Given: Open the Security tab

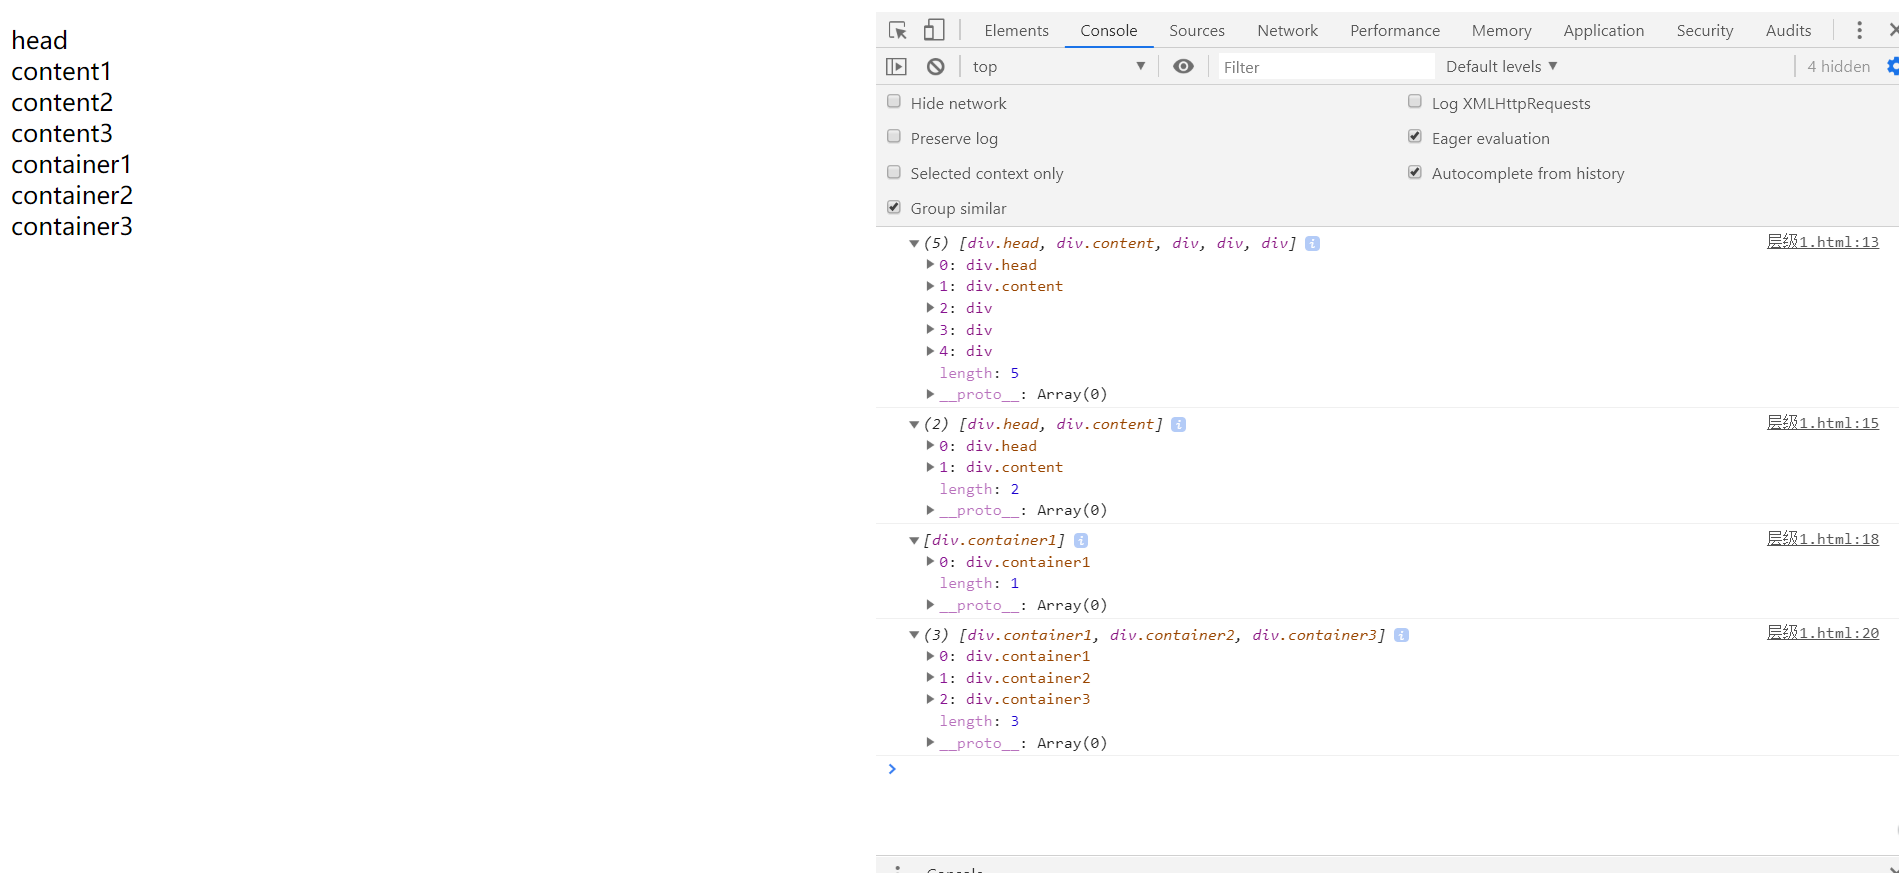Looking at the screenshot, I should coord(1704,30).
